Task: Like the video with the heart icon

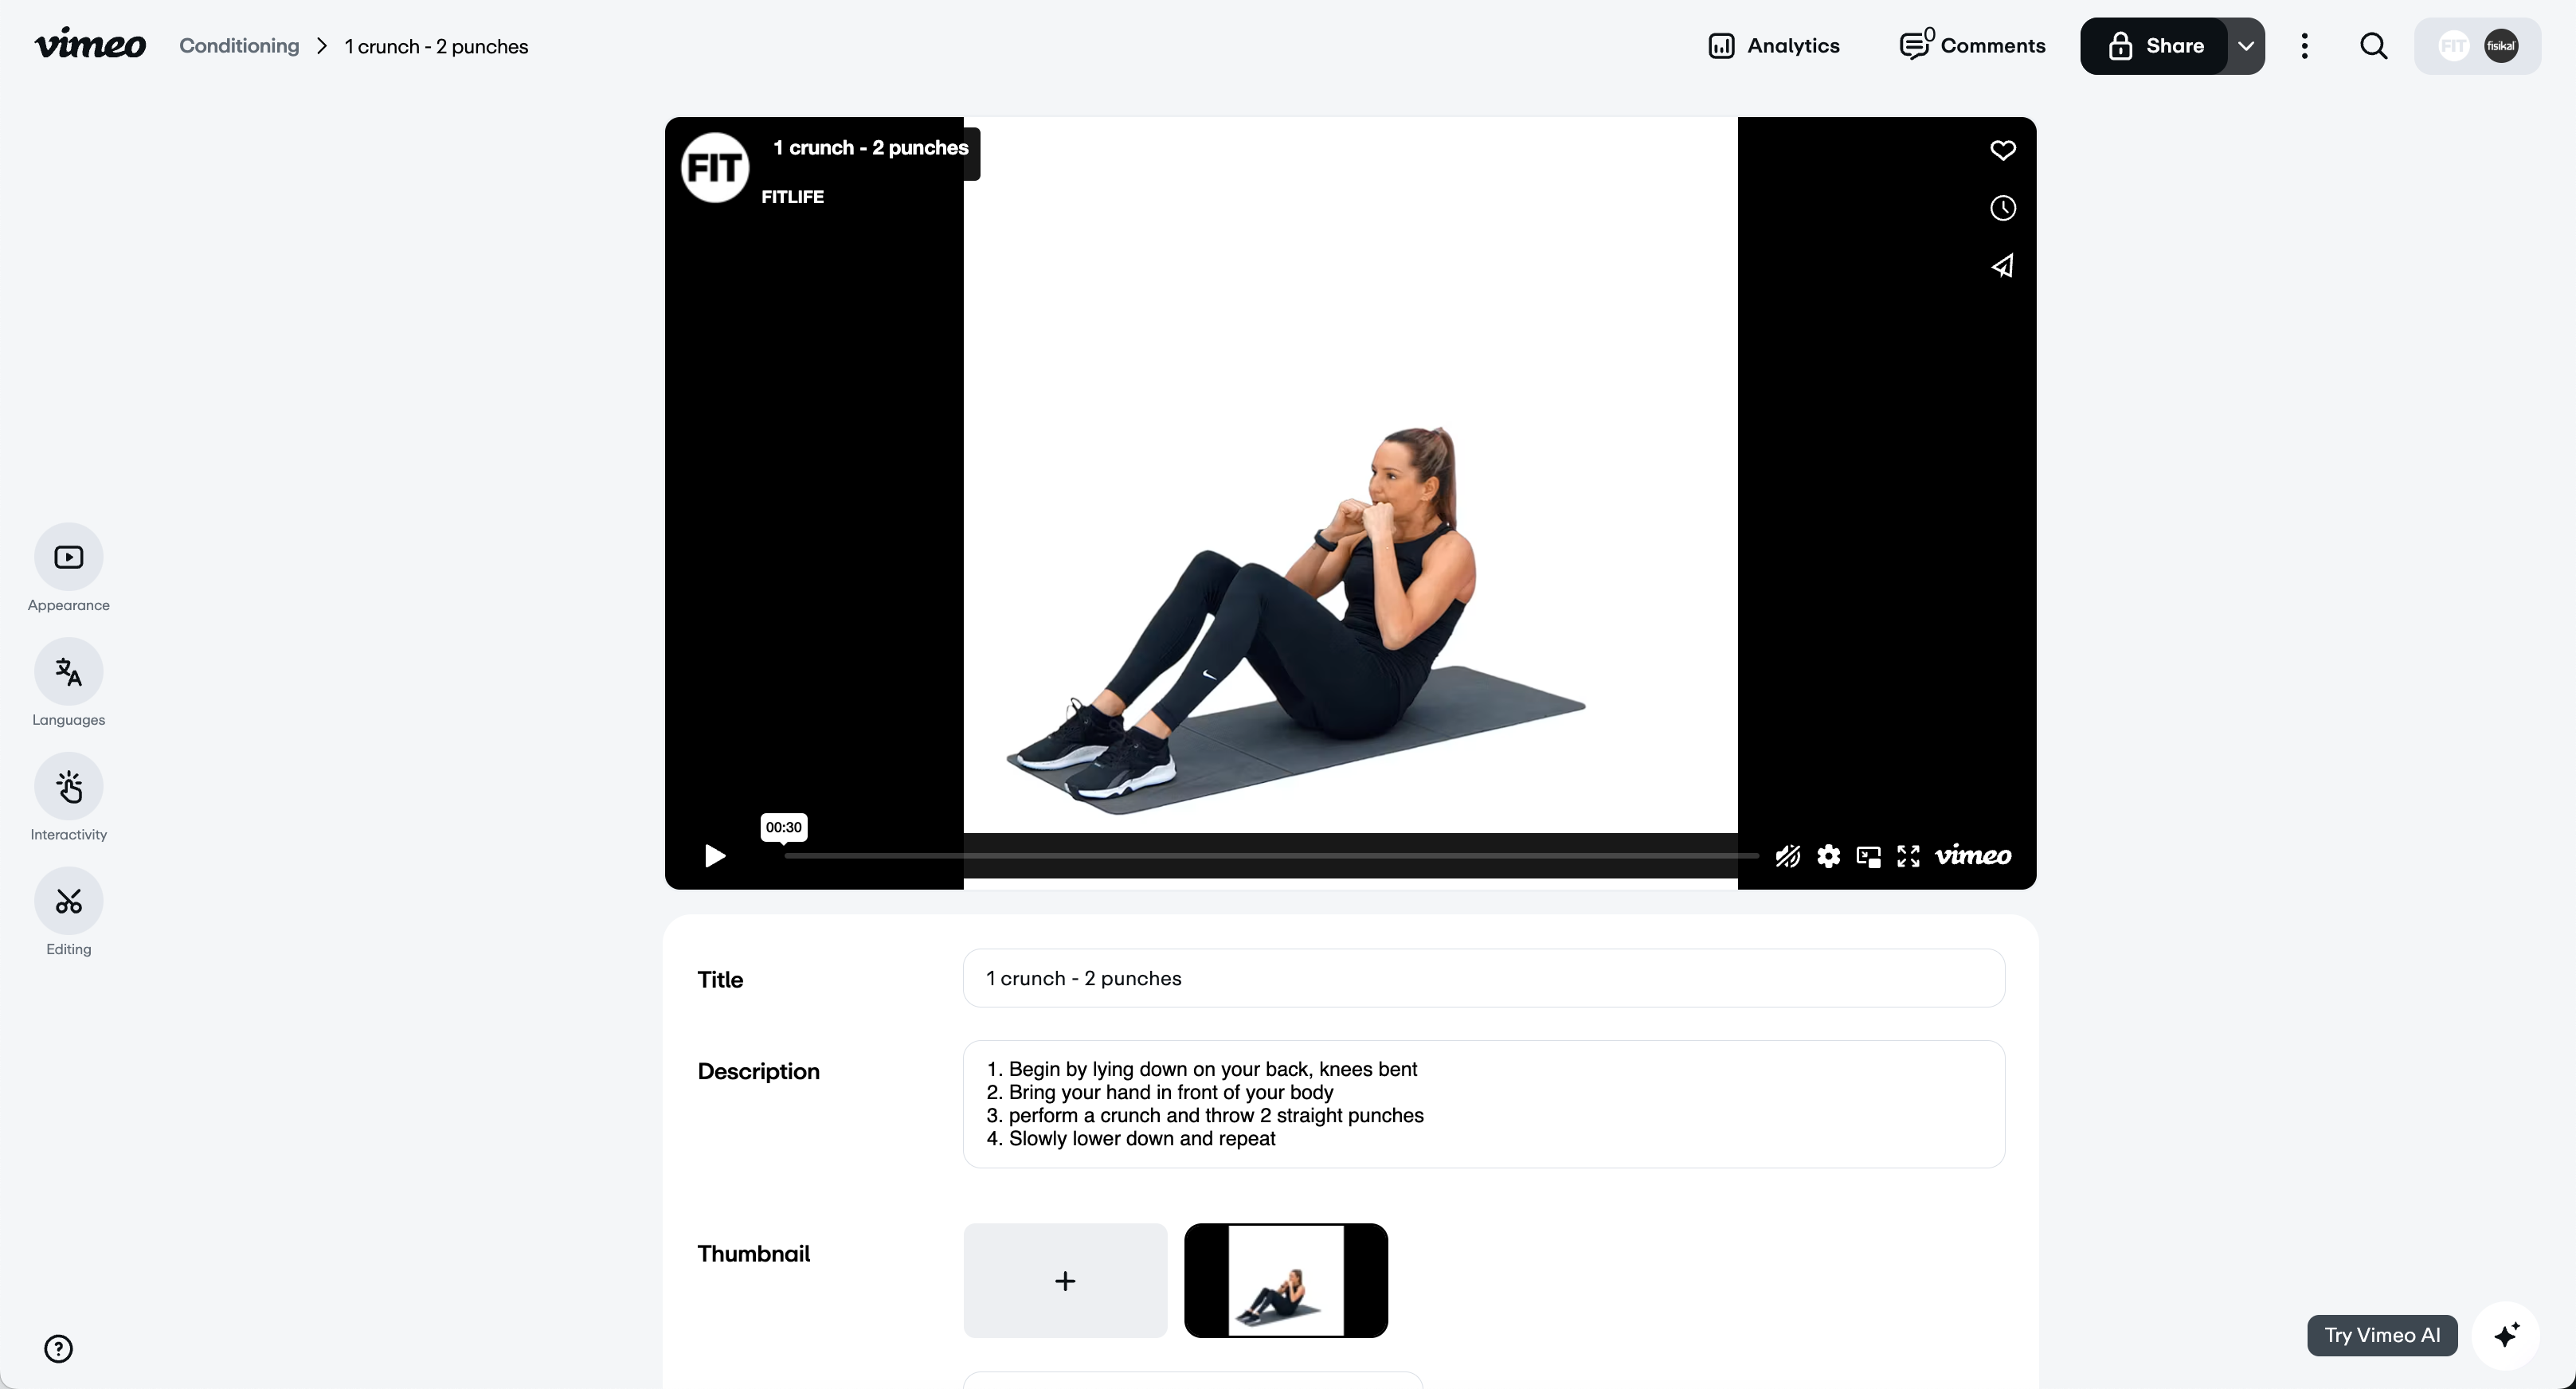Action: tap(2003, 150)
